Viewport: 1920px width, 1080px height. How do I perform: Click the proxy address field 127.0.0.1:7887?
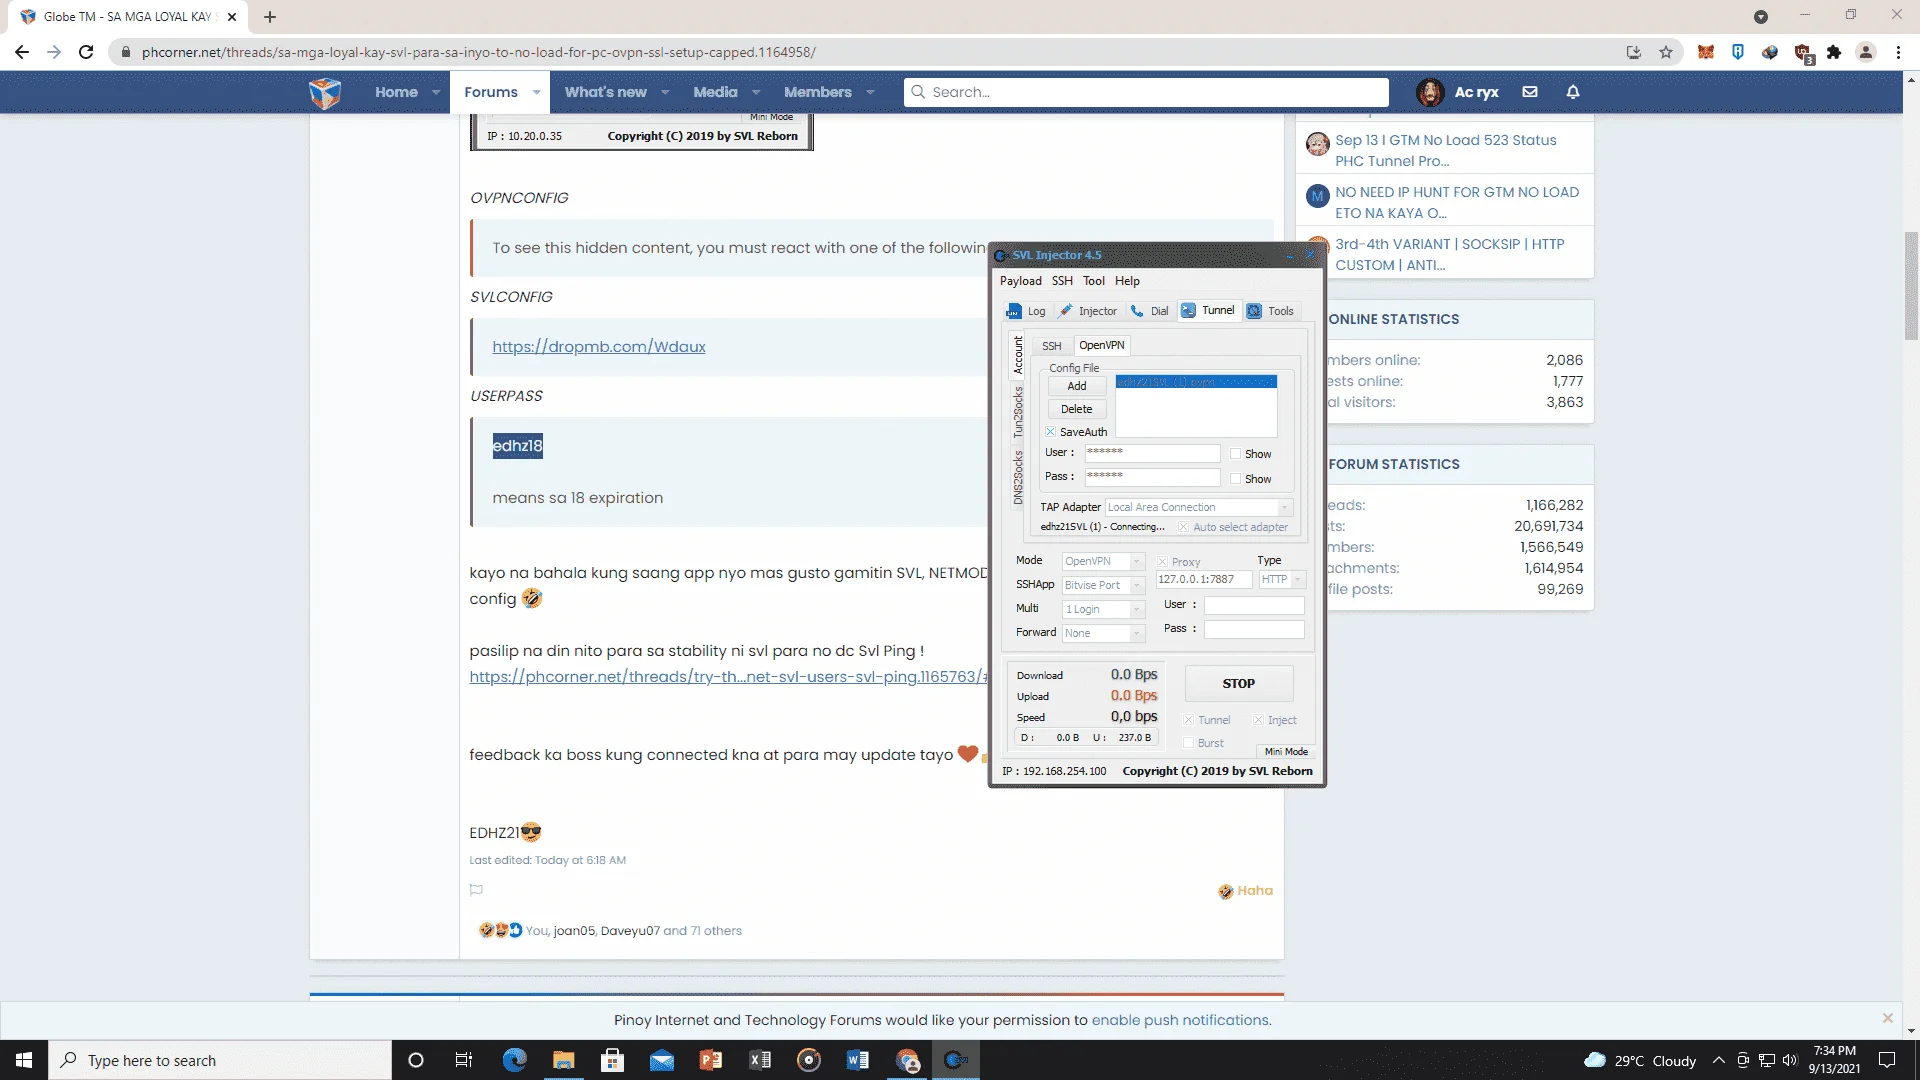[x=1204, y=579]
